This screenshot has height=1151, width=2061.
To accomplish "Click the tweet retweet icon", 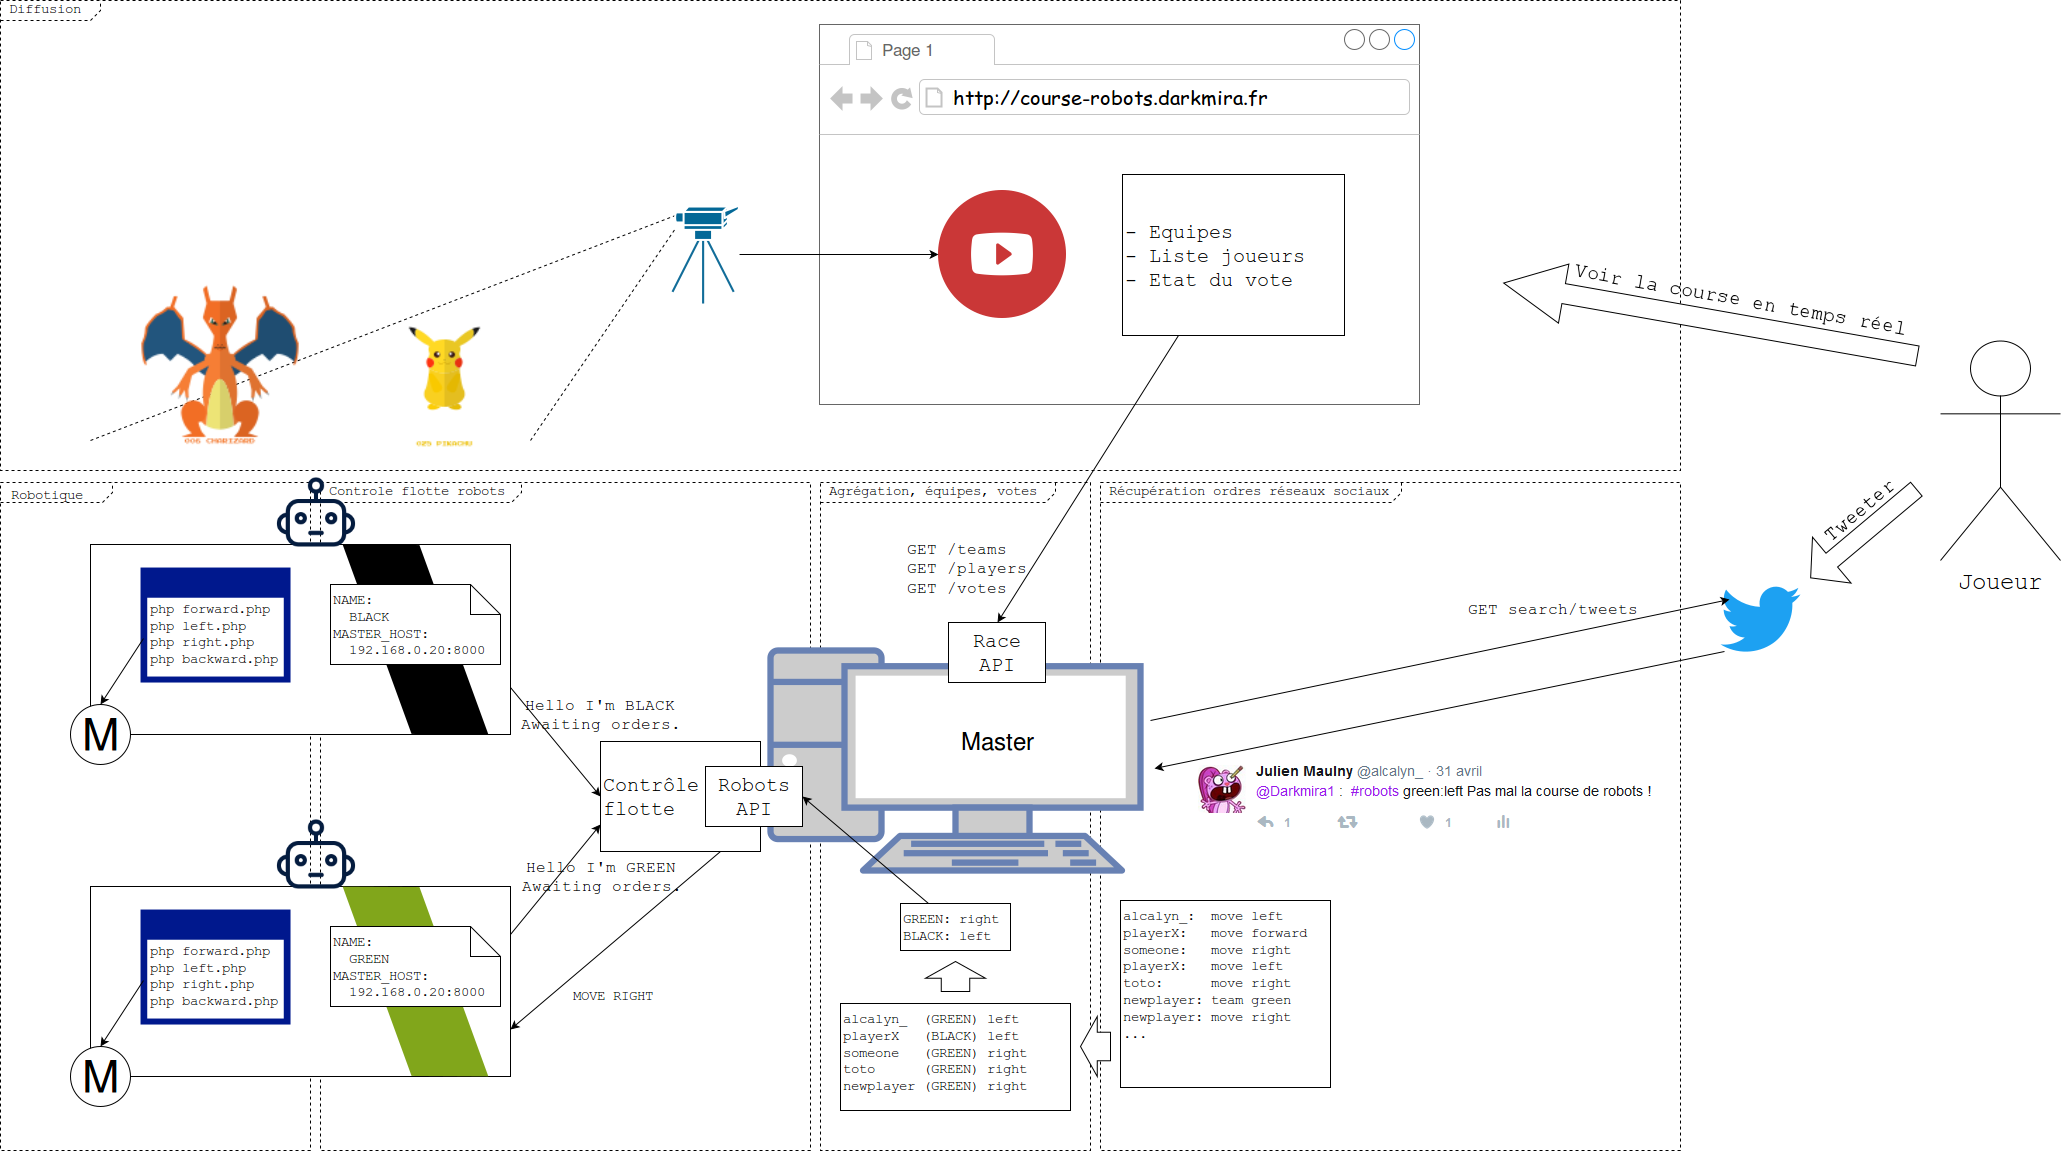I will point(1347,822).
